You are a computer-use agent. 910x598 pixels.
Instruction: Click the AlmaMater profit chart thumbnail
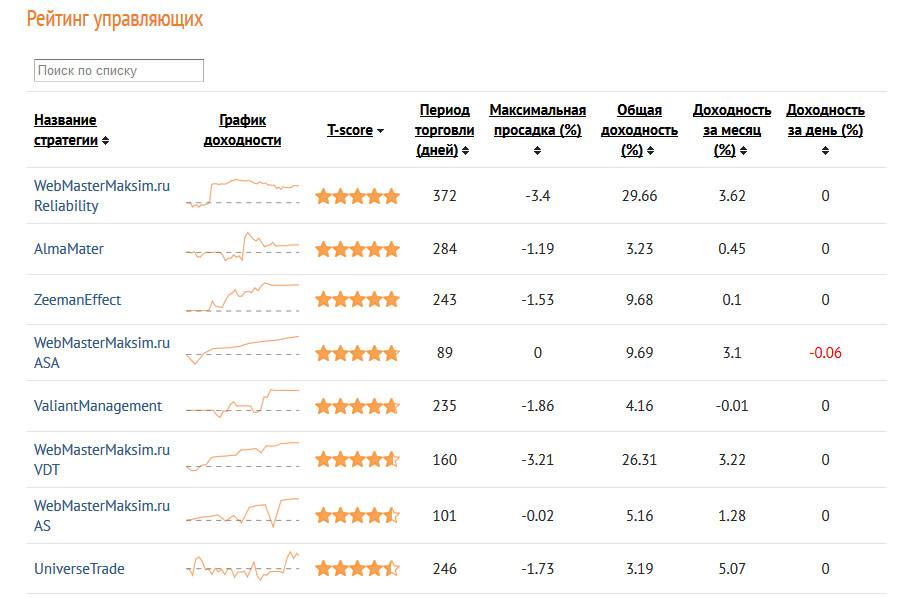tap(242, 247)
